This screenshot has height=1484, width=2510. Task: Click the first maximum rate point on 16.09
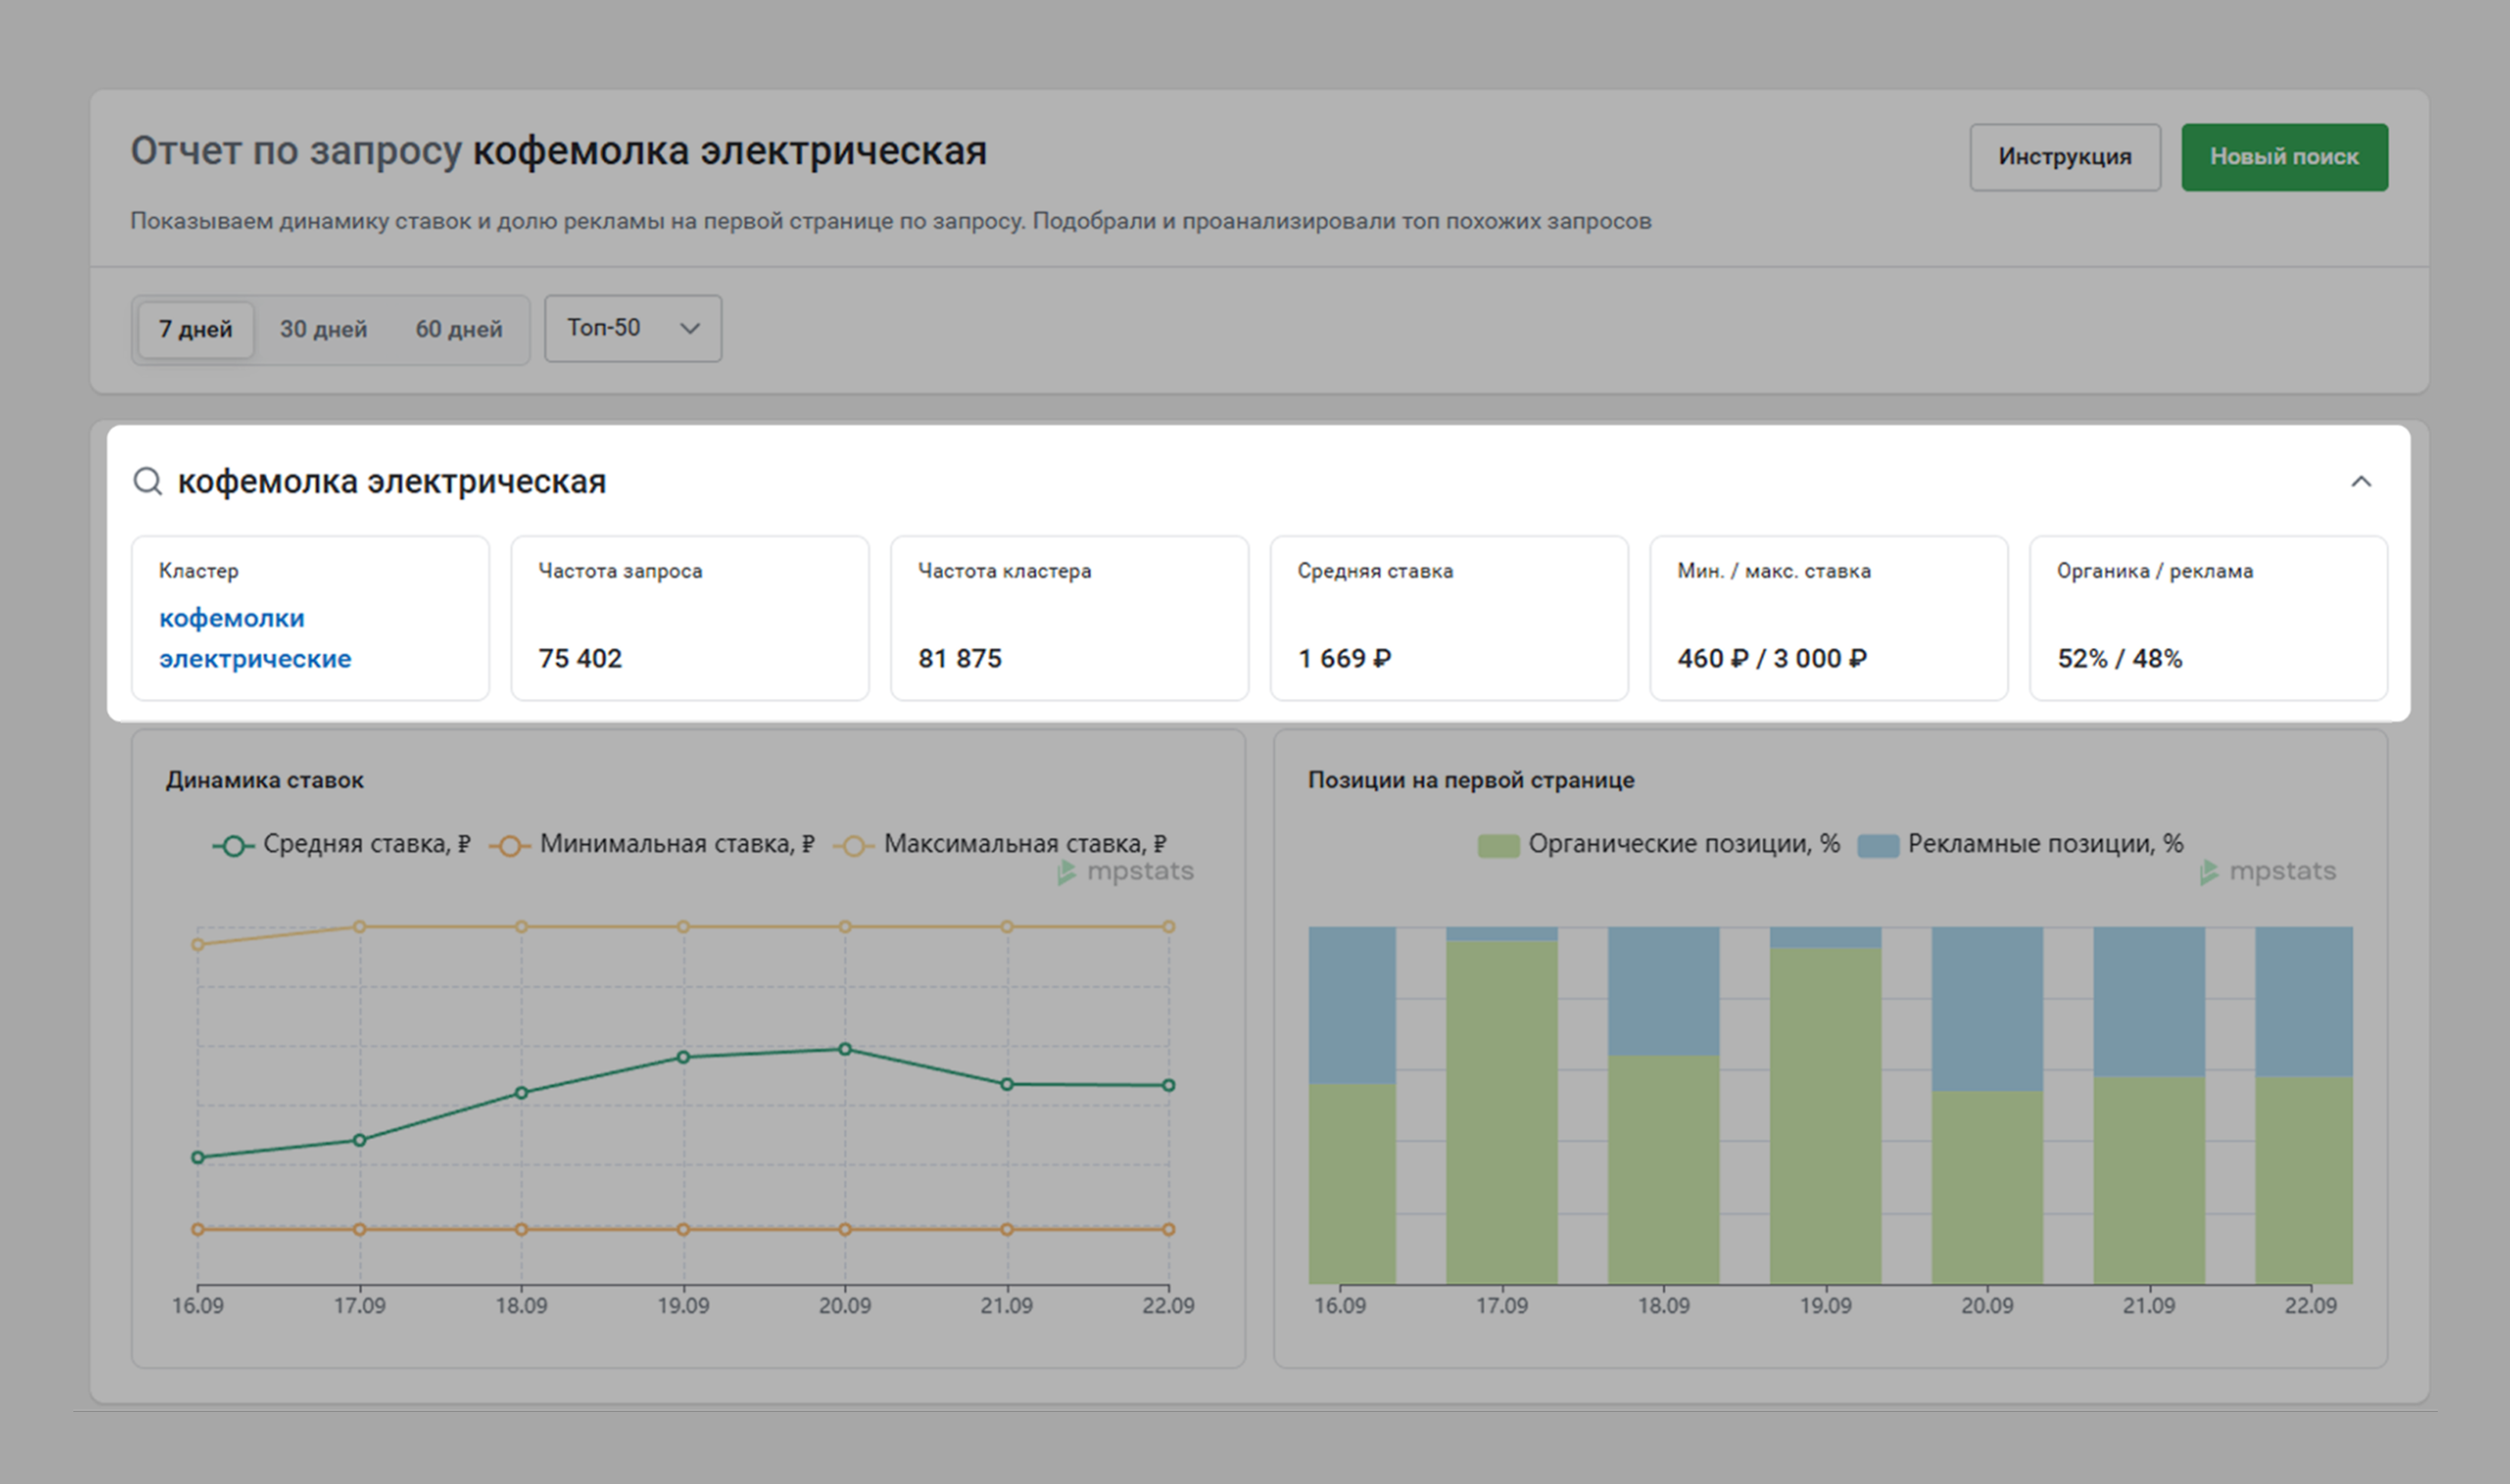coord(198,944)
